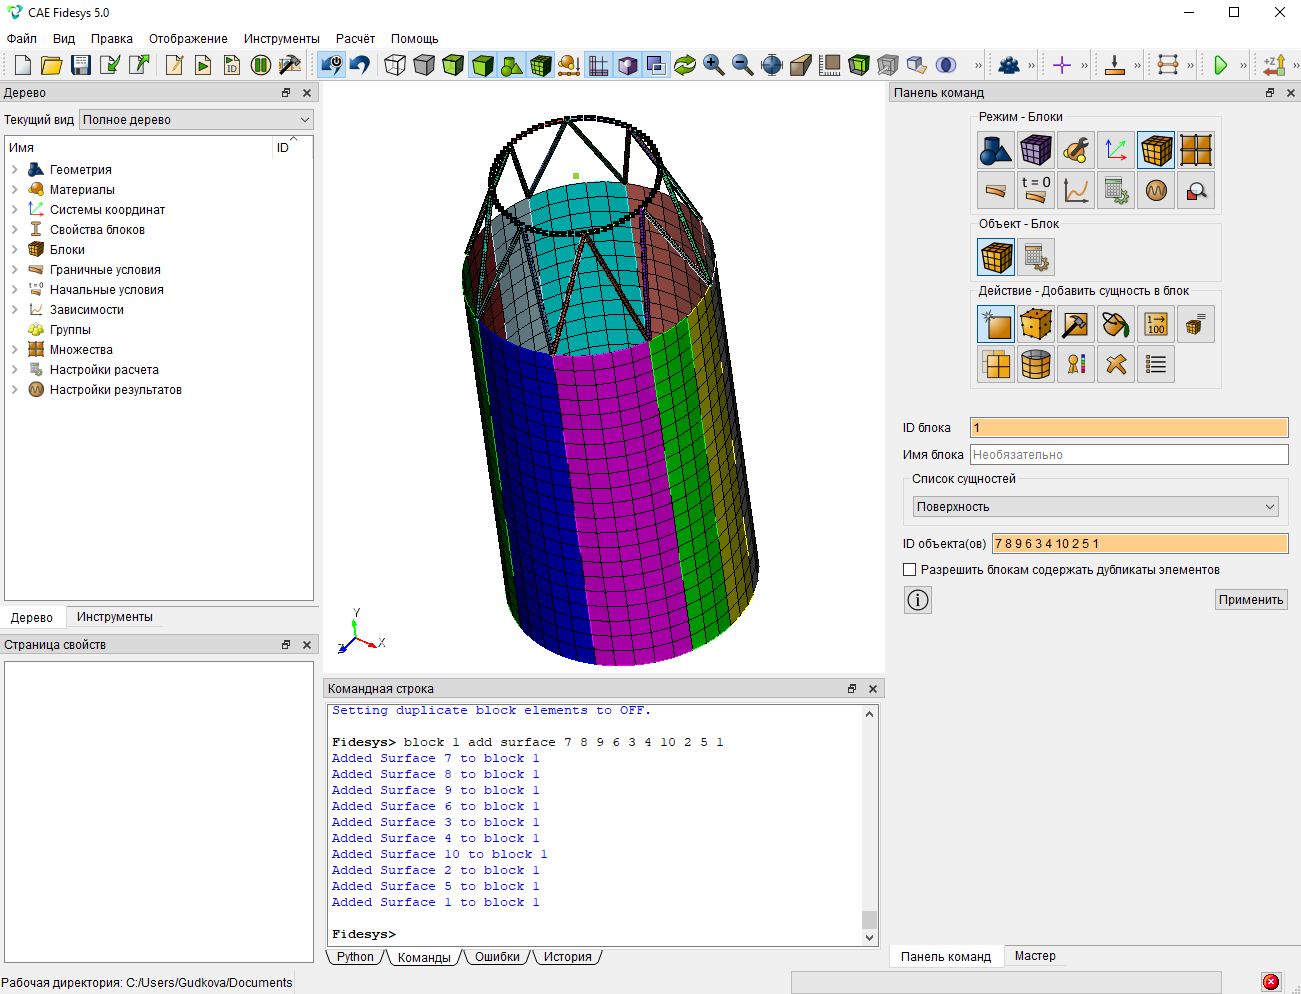
Task: Select Geometry mode icon in command panel
Action: click(996, 150)
